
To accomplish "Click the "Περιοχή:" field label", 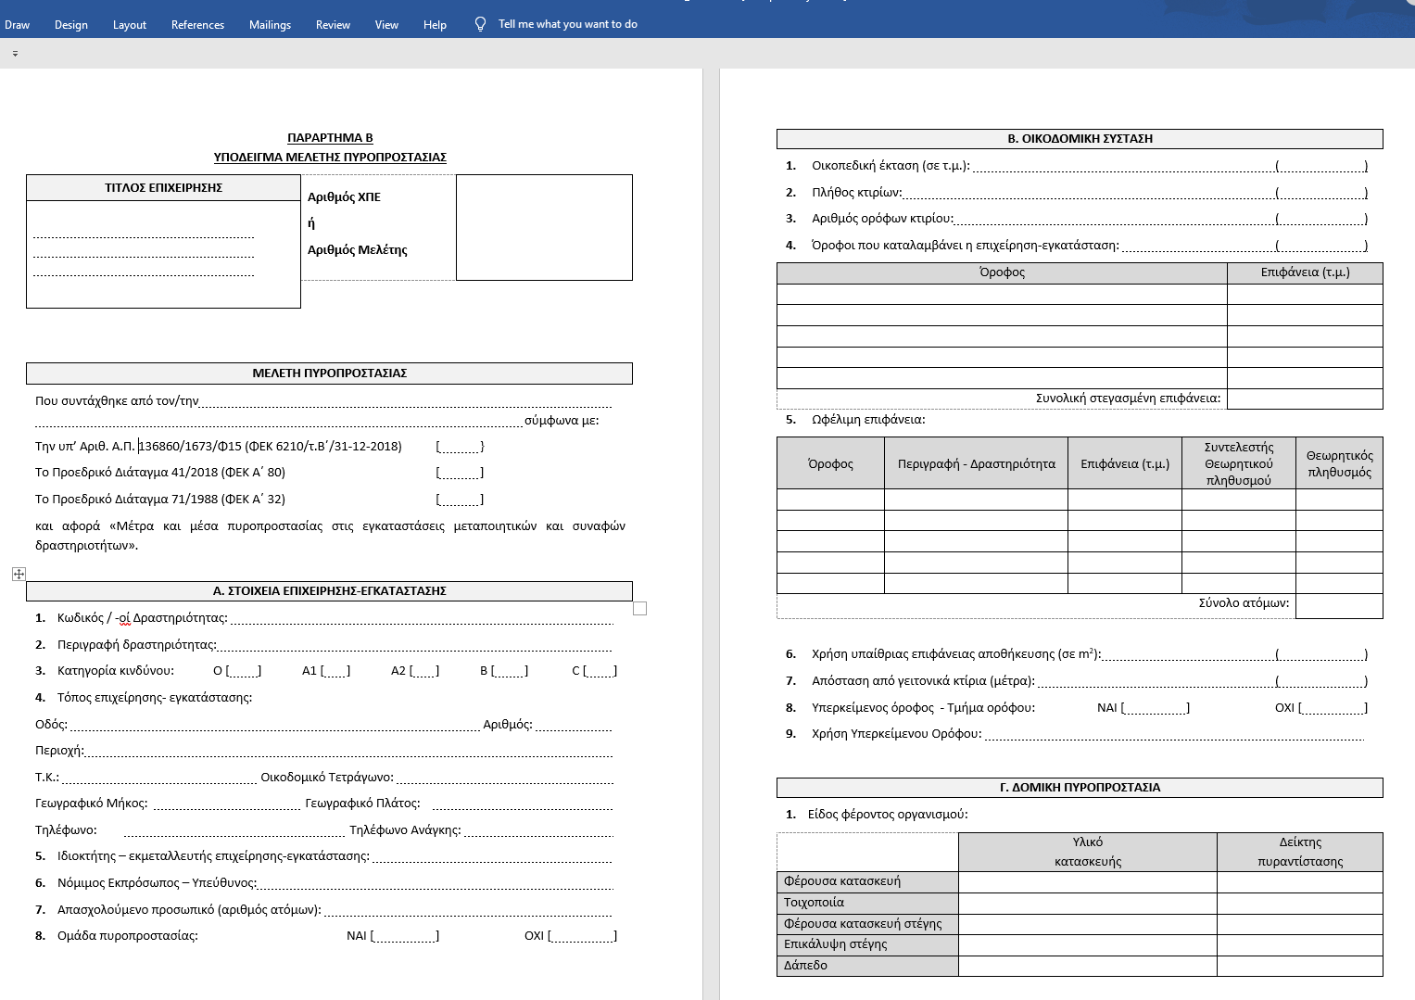I will pos(59,750).
